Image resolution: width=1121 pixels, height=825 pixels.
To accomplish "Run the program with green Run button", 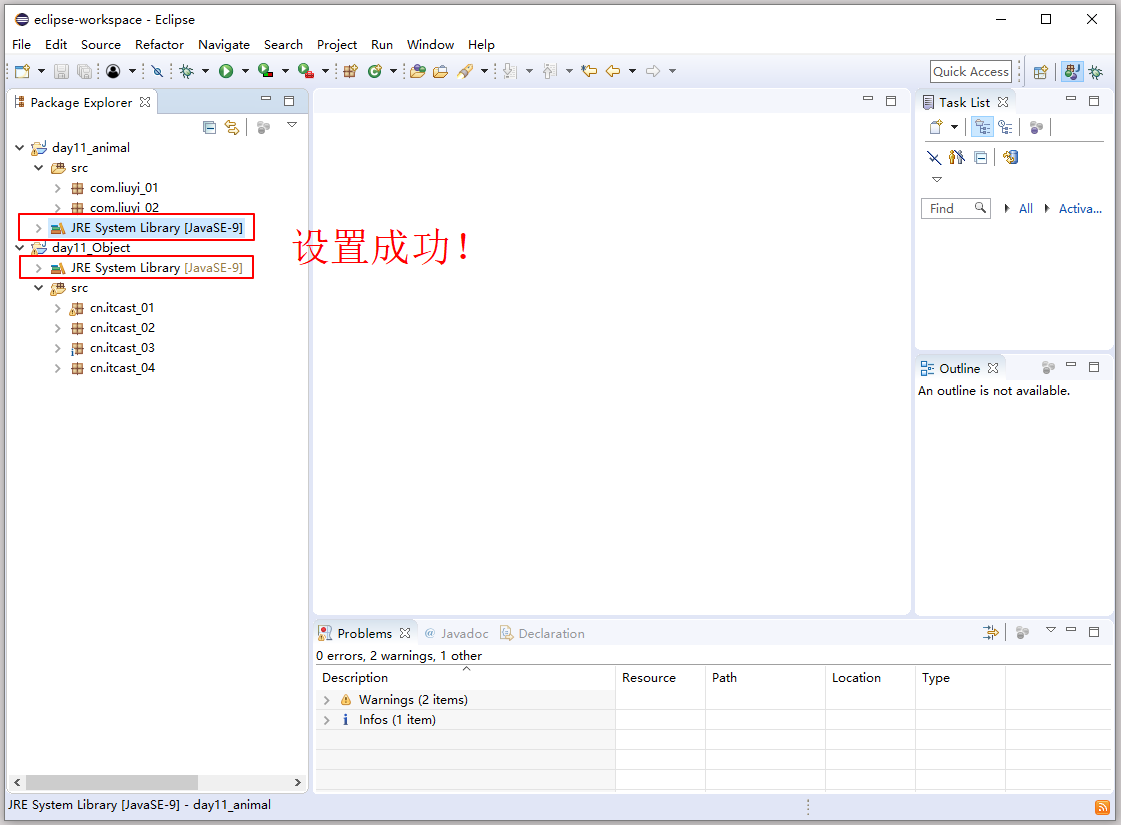I will [x=226, y=71].
